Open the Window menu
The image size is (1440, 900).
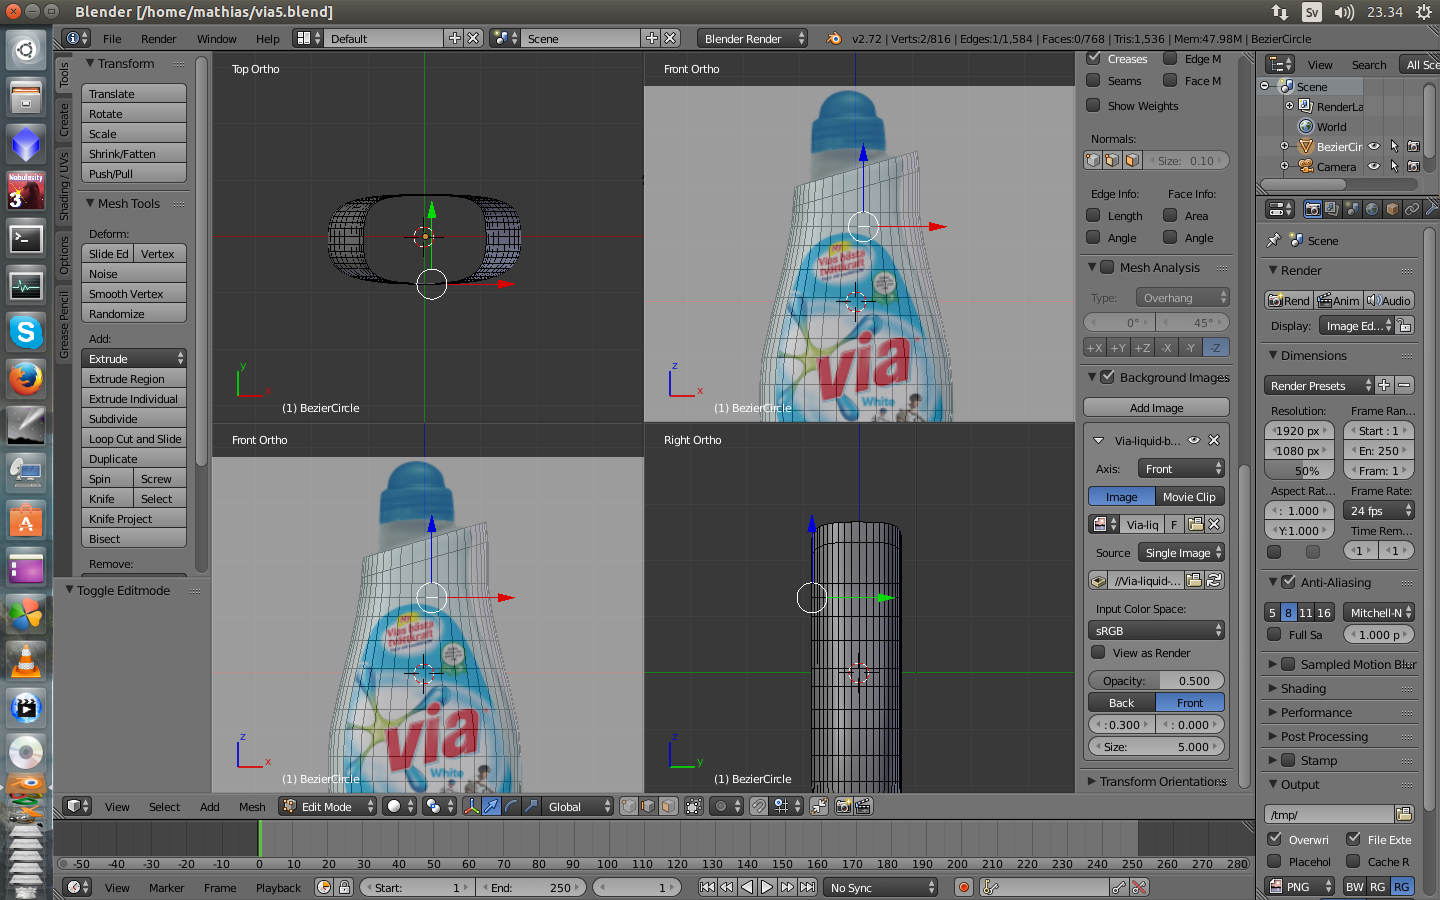(x=216, y=38)
